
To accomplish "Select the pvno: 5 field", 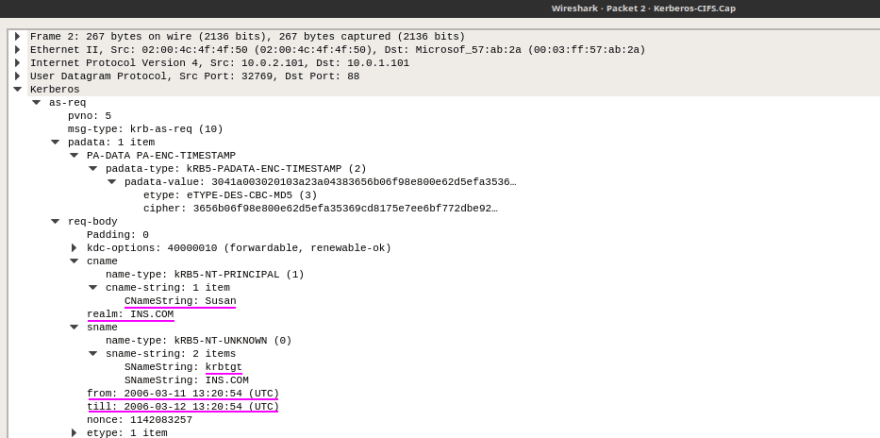I will point(90,116).
